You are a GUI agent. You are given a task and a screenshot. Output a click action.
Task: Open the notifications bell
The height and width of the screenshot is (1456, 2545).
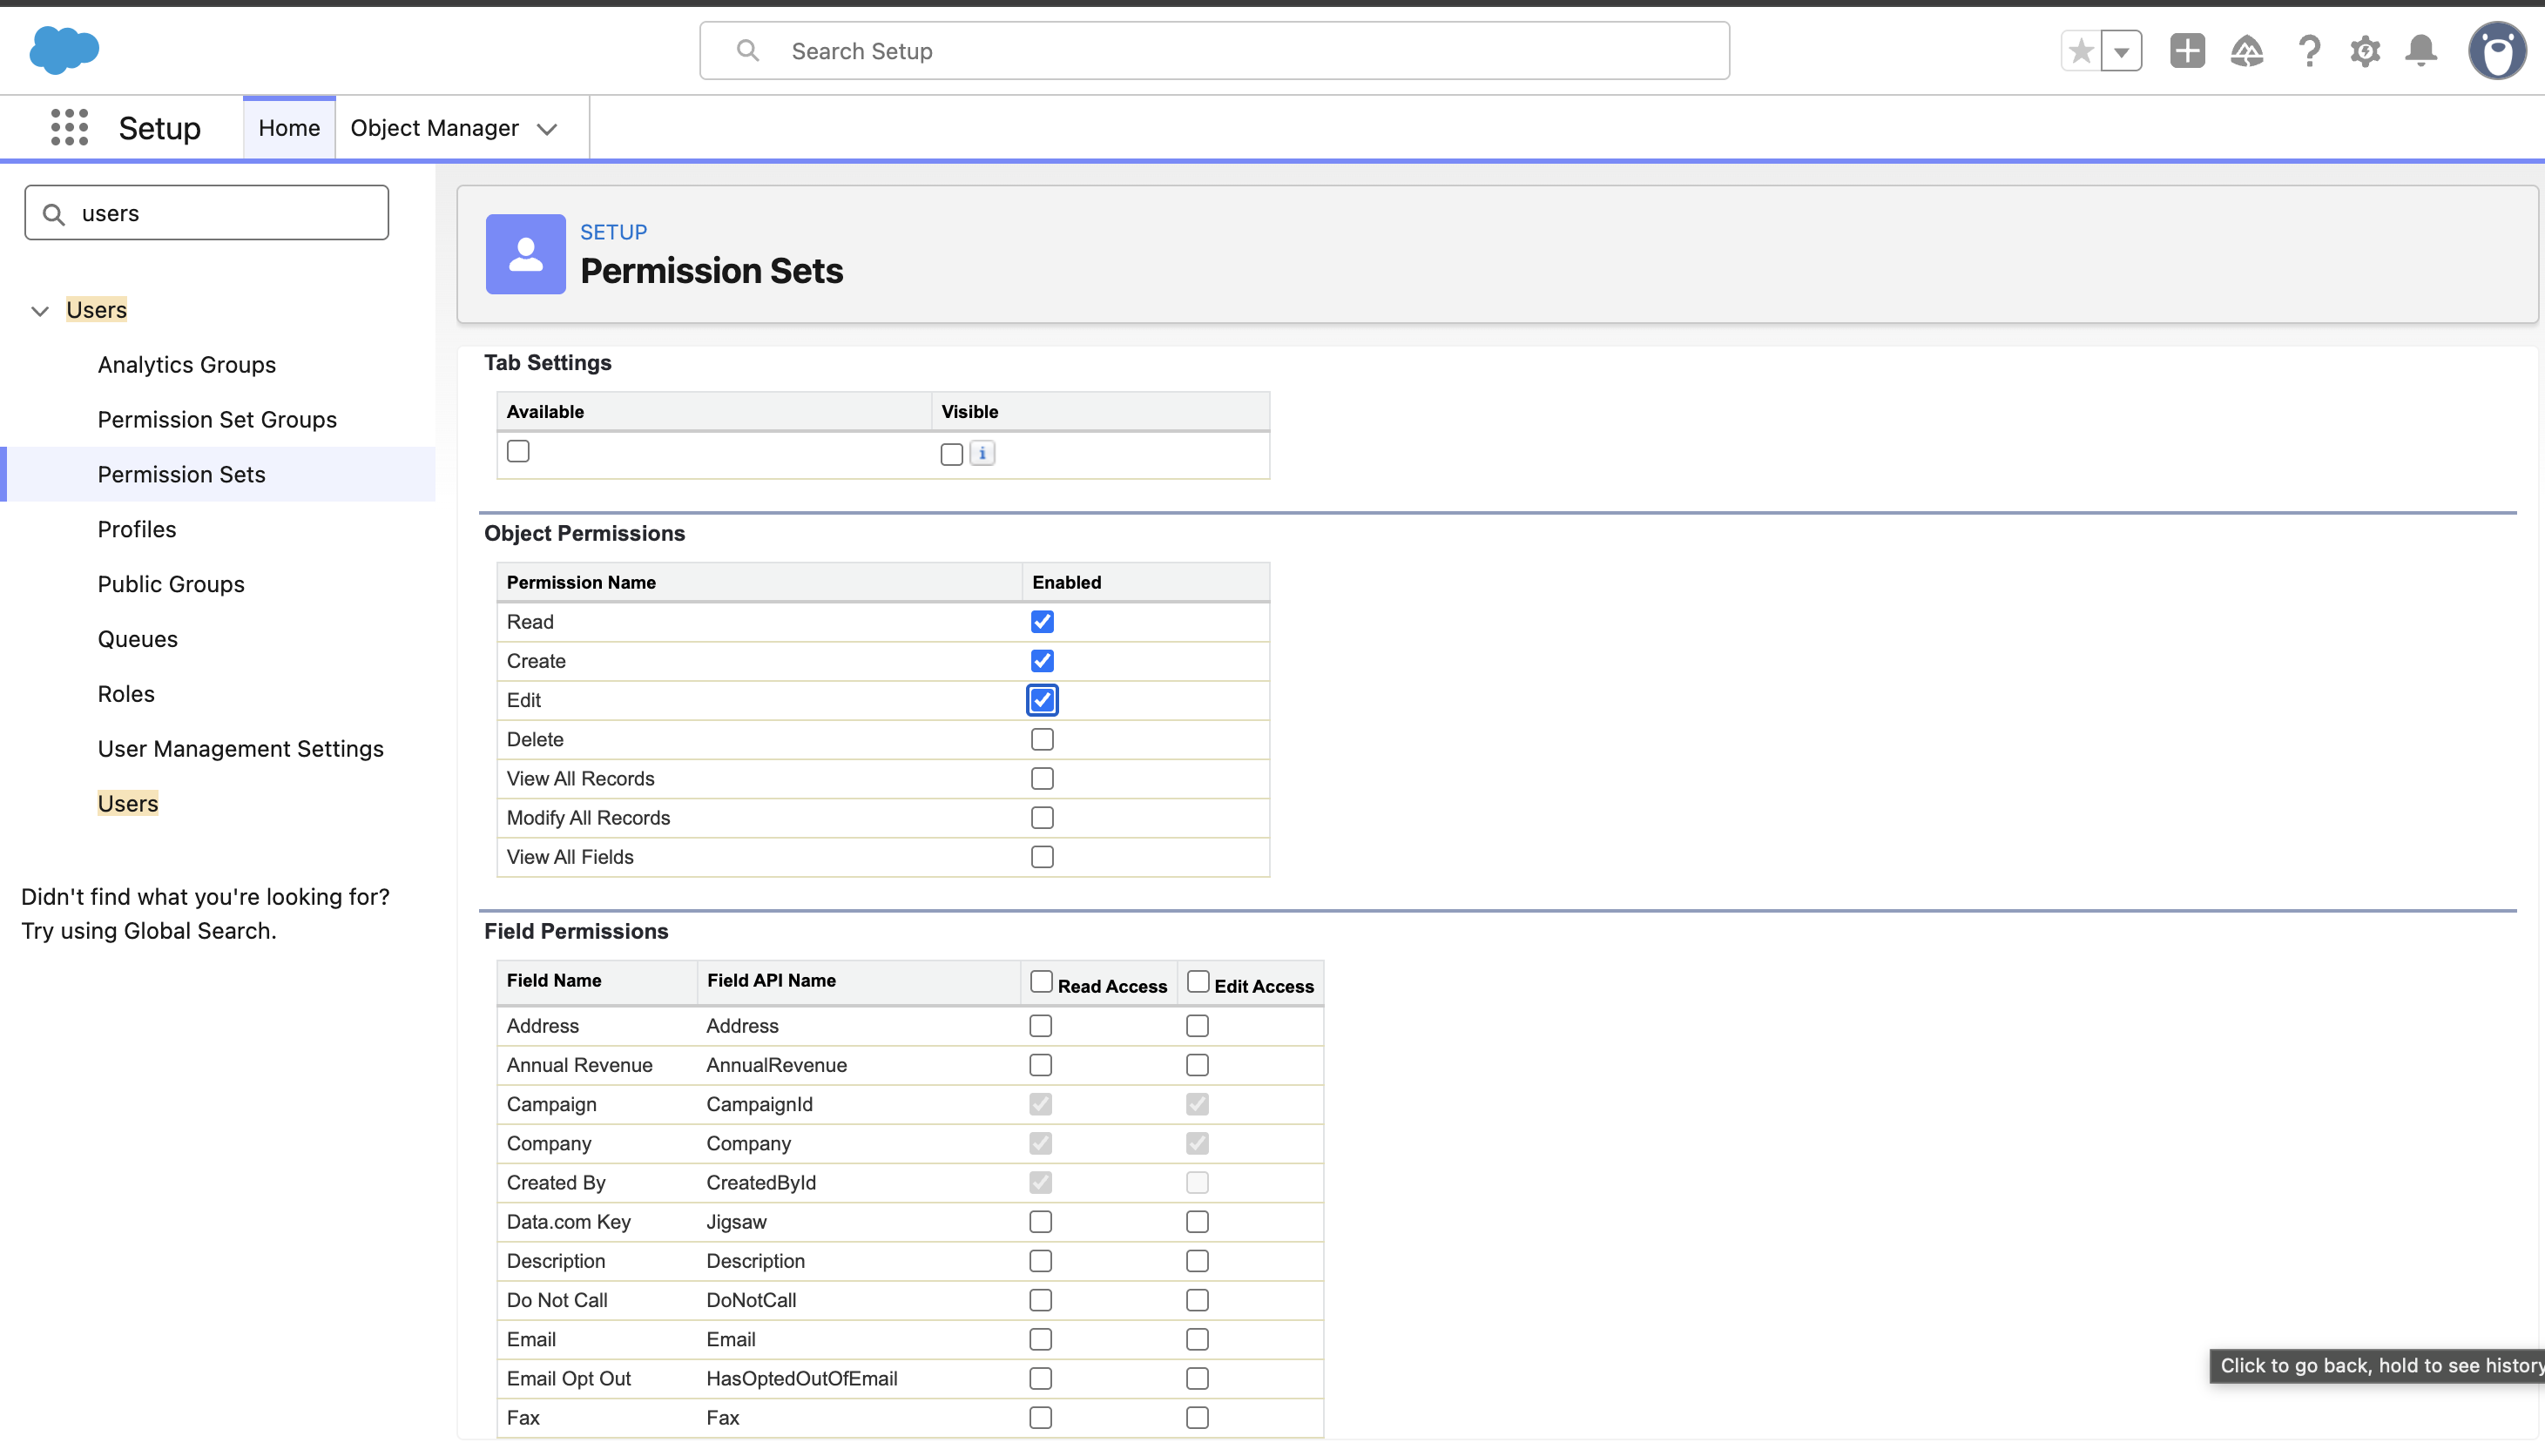coord(2421,51)
